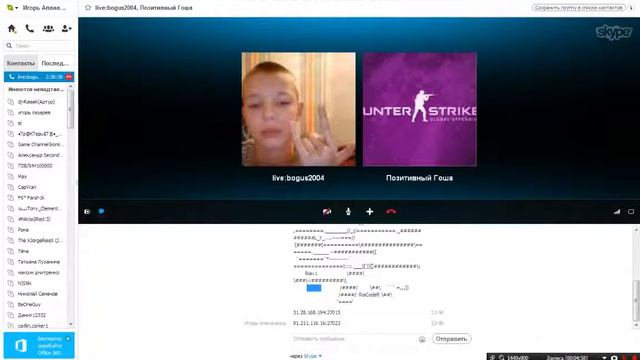Image resolution: width=640 pixels, height=360 pixels.
Task: Open the emoticon picker
Action: coord(422,339)
